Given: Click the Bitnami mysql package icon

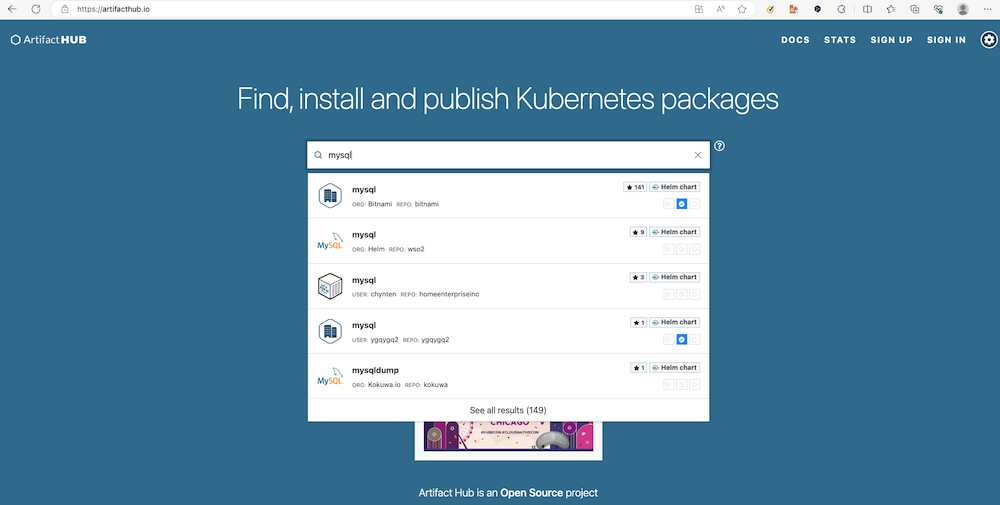Looking at the screenshot, I should [x=330, y=196].
